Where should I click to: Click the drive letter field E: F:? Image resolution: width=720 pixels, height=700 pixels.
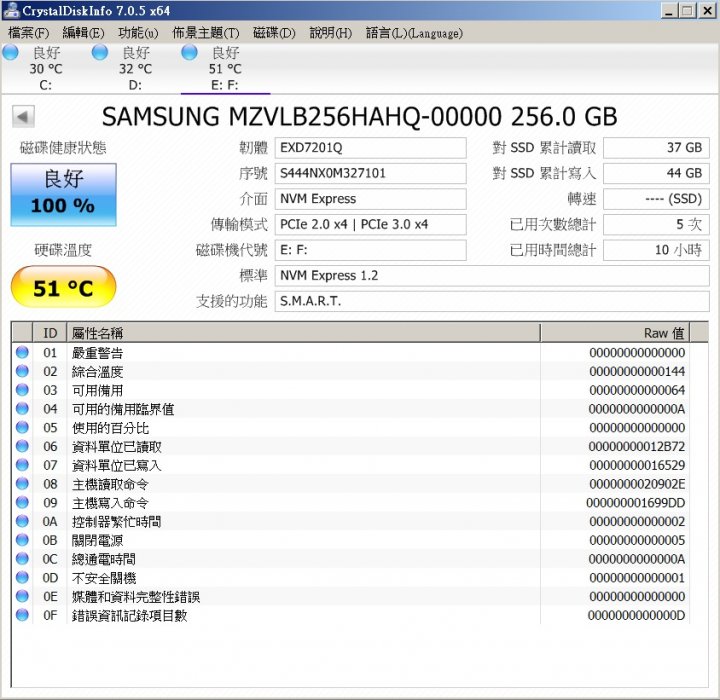[371, 250]
